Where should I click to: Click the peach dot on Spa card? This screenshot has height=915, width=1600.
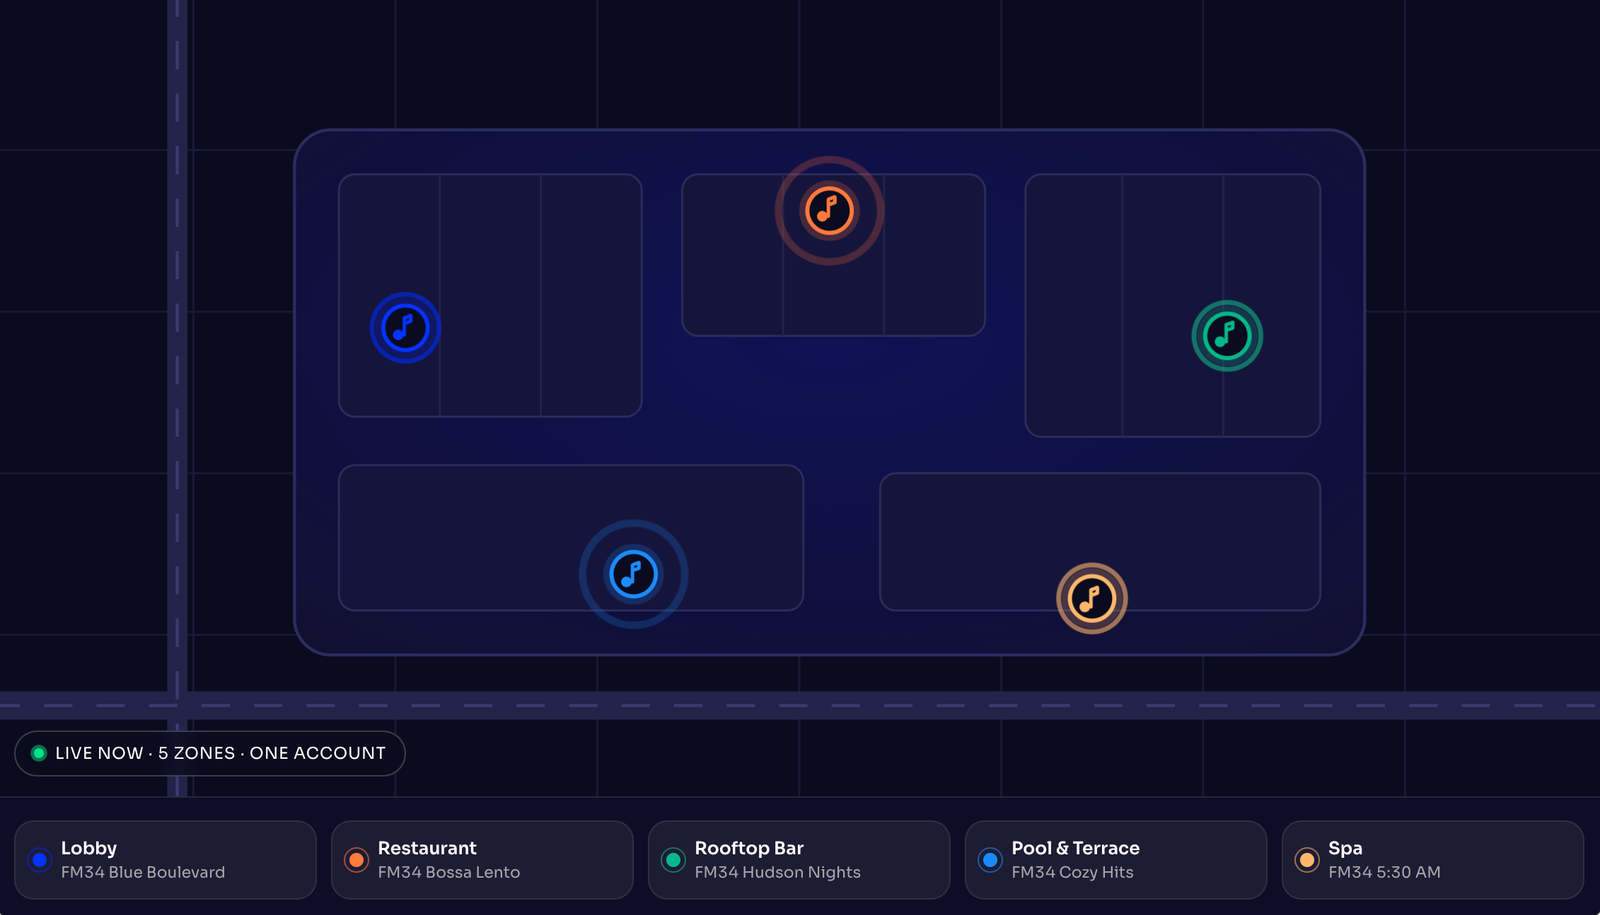[x=1307, y=860]
